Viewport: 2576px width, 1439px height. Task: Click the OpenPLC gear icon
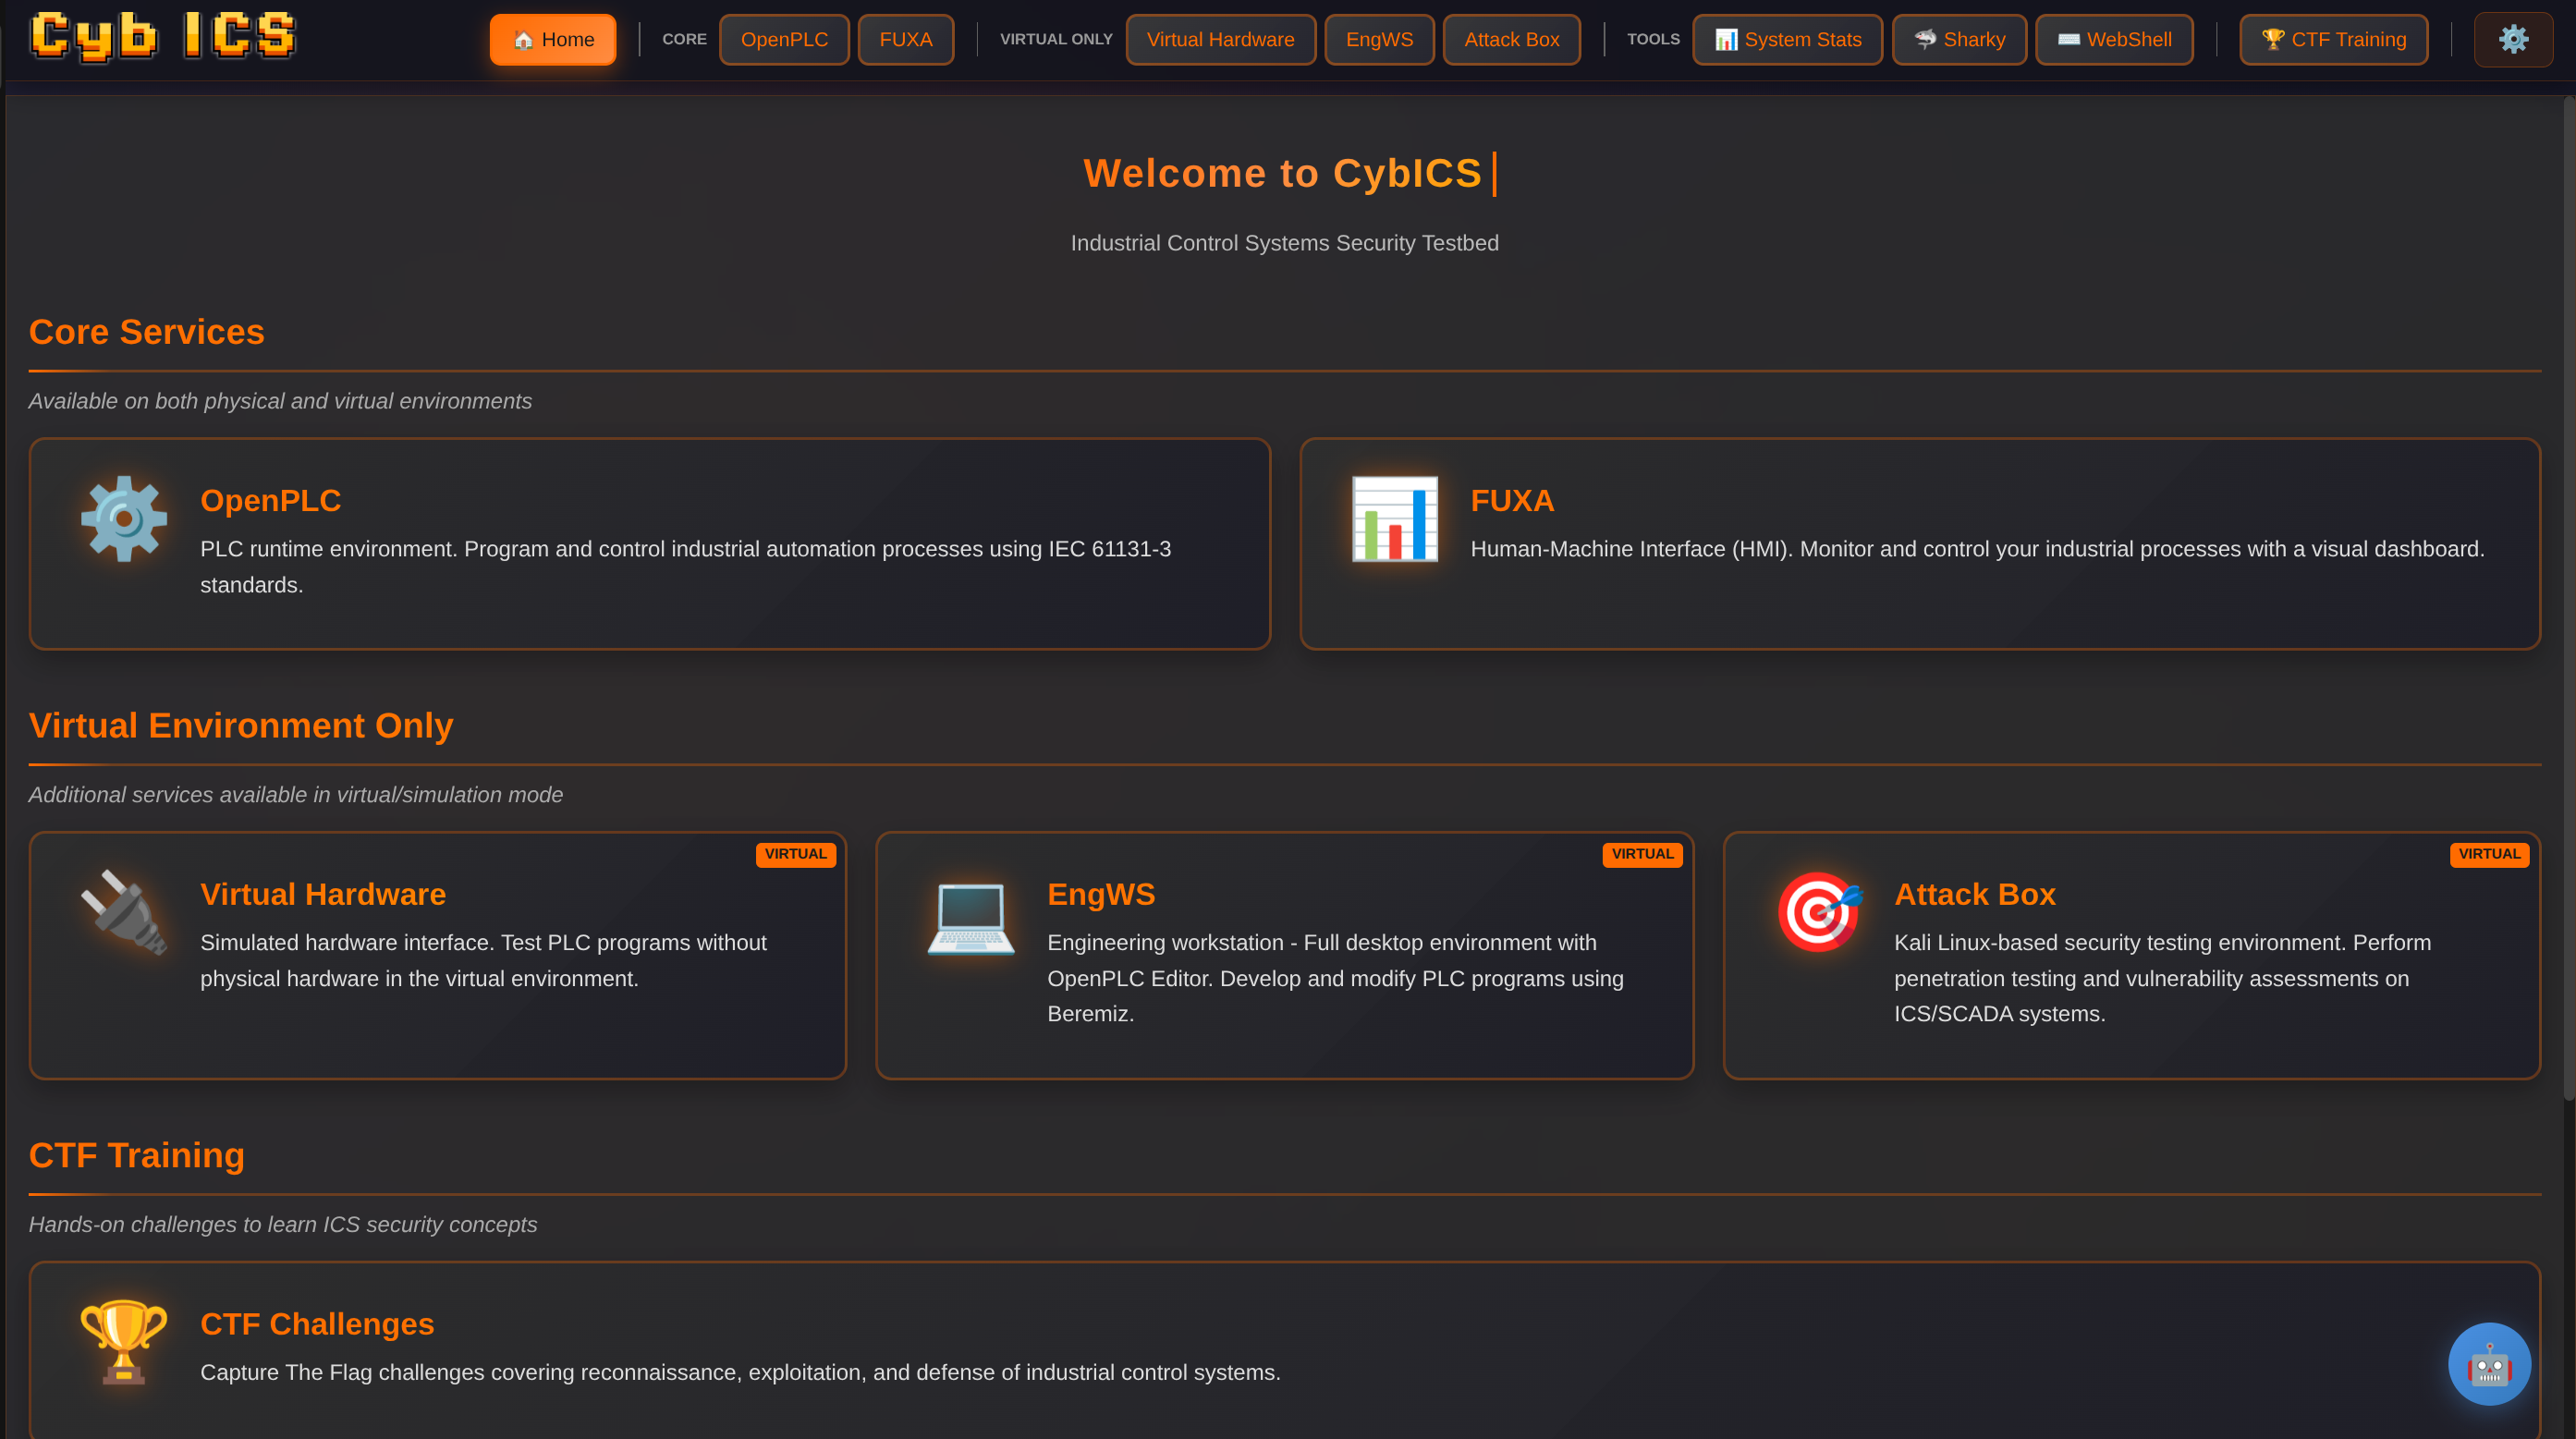click(123, 518)
